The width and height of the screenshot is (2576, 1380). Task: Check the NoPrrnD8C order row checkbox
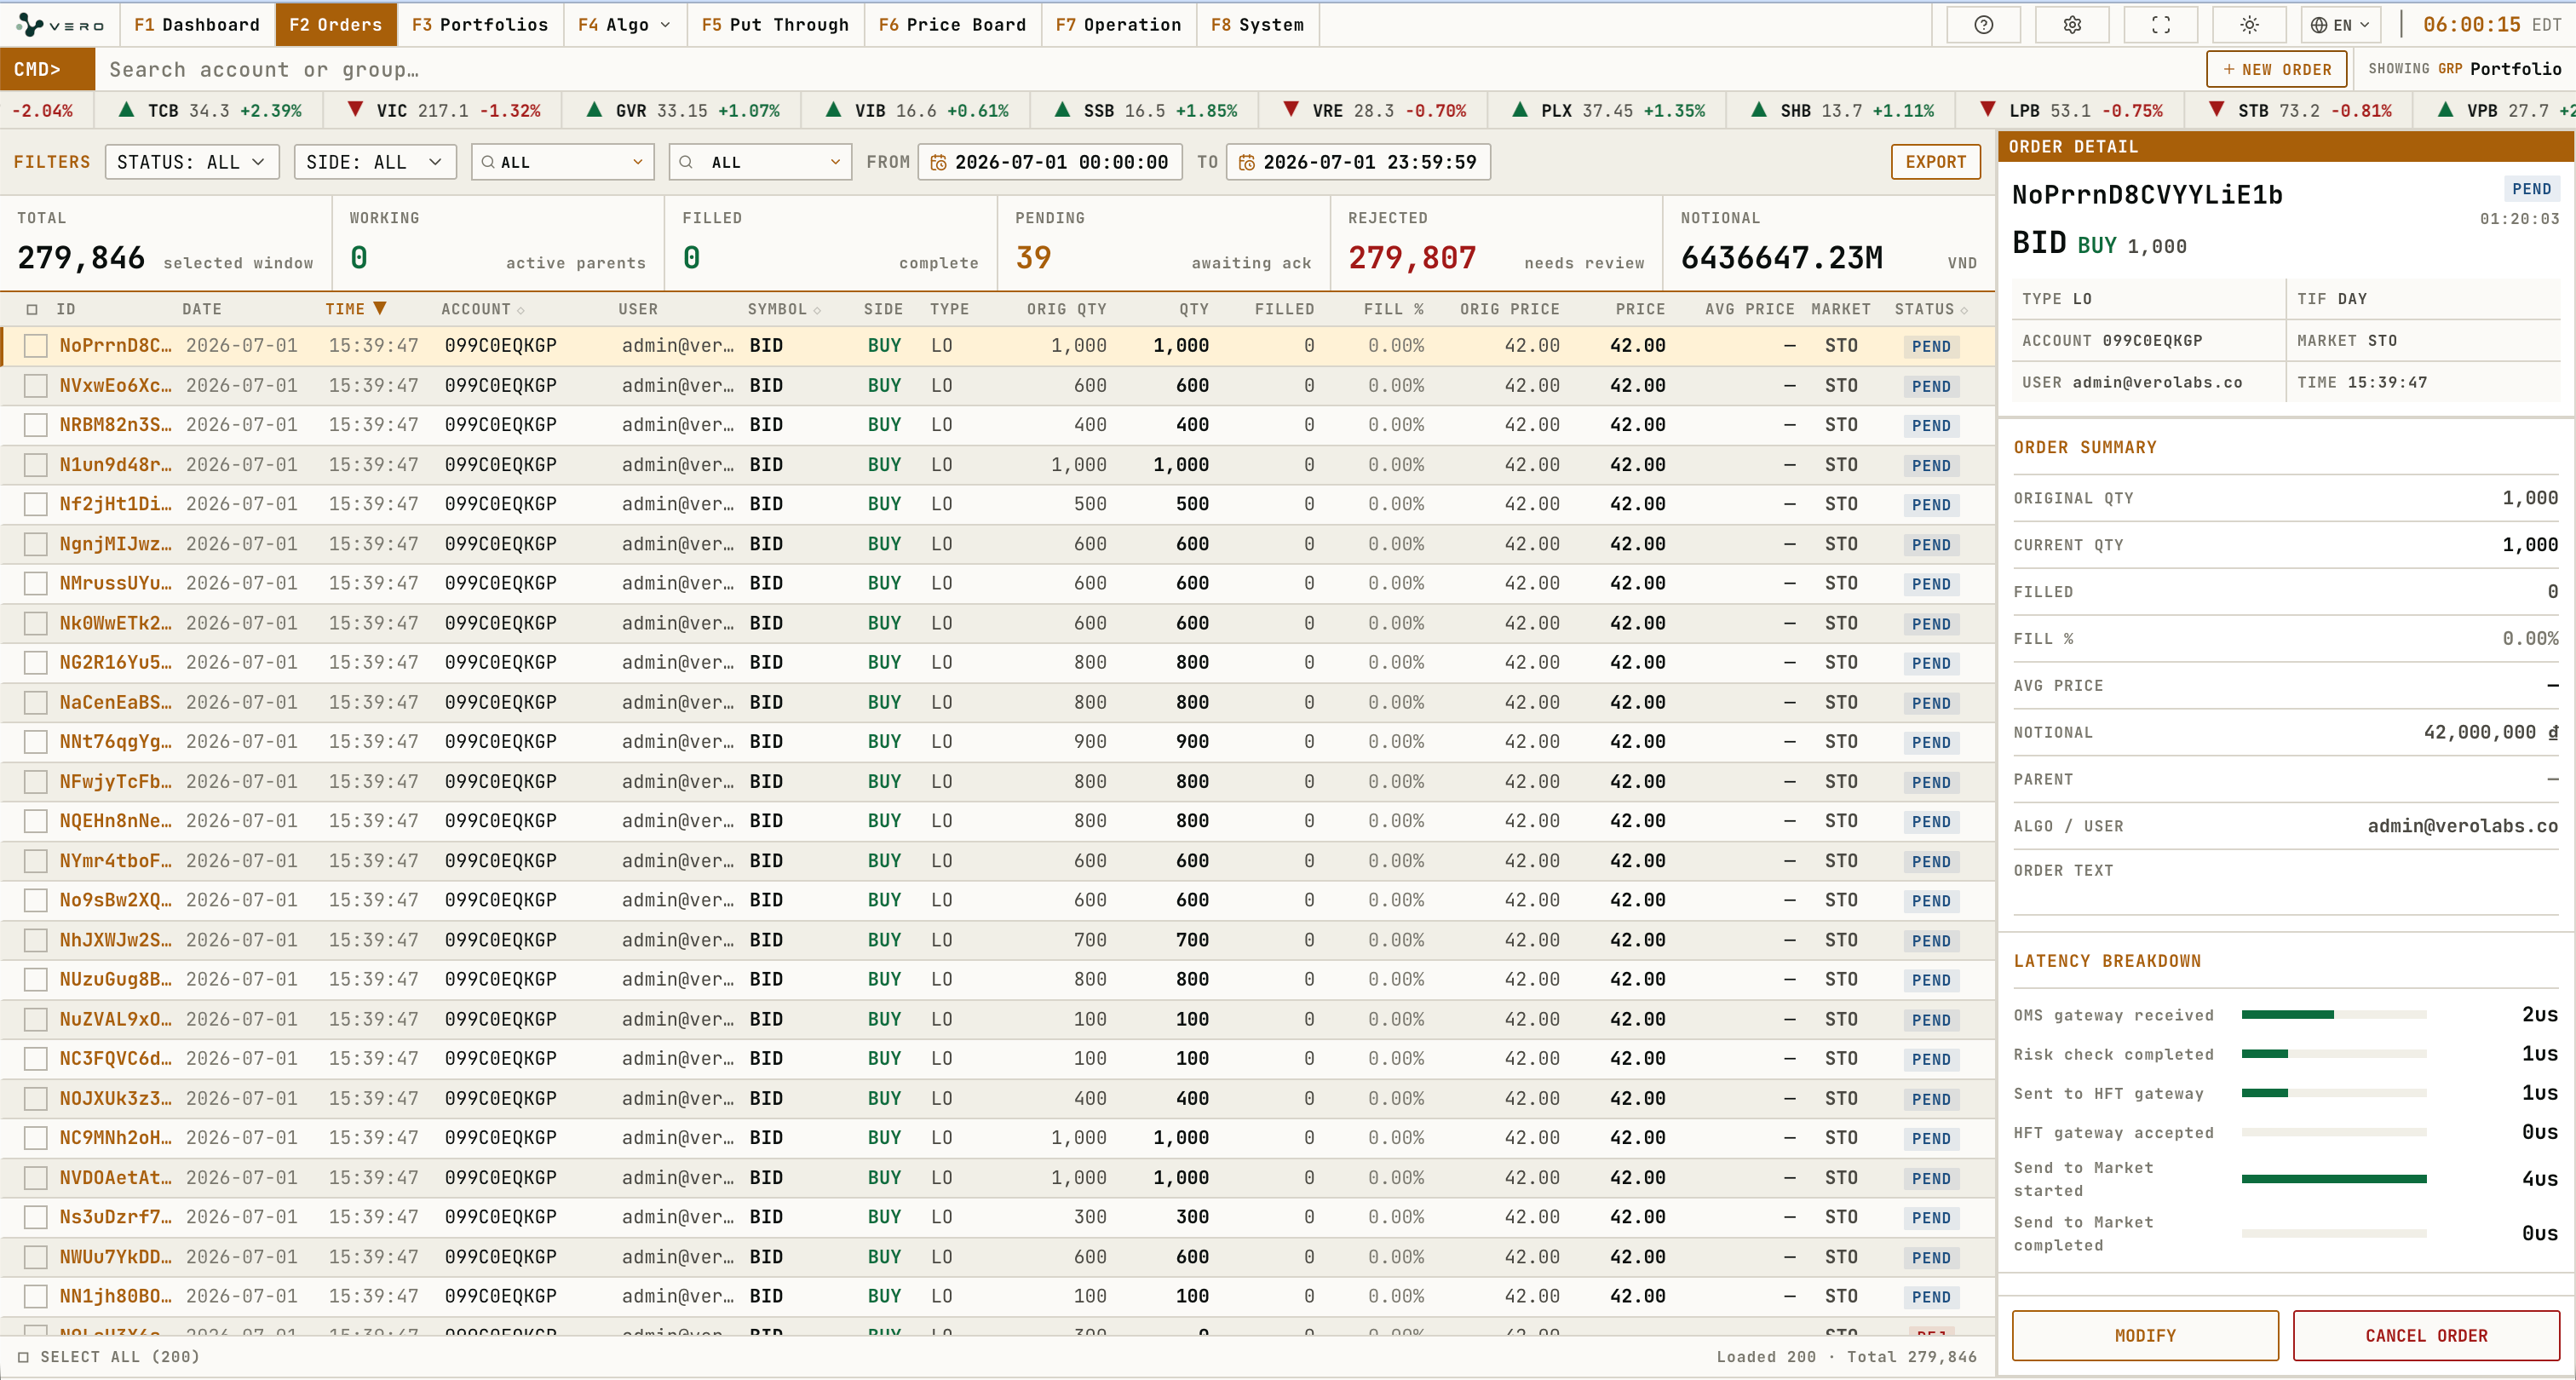(36, 346)
